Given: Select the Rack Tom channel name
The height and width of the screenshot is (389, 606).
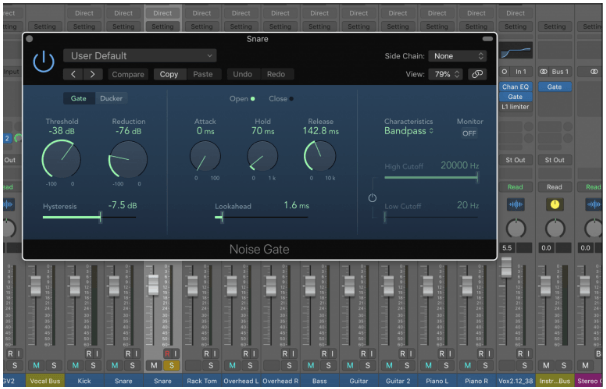Looking at the screenshot, I should (202, 381).
